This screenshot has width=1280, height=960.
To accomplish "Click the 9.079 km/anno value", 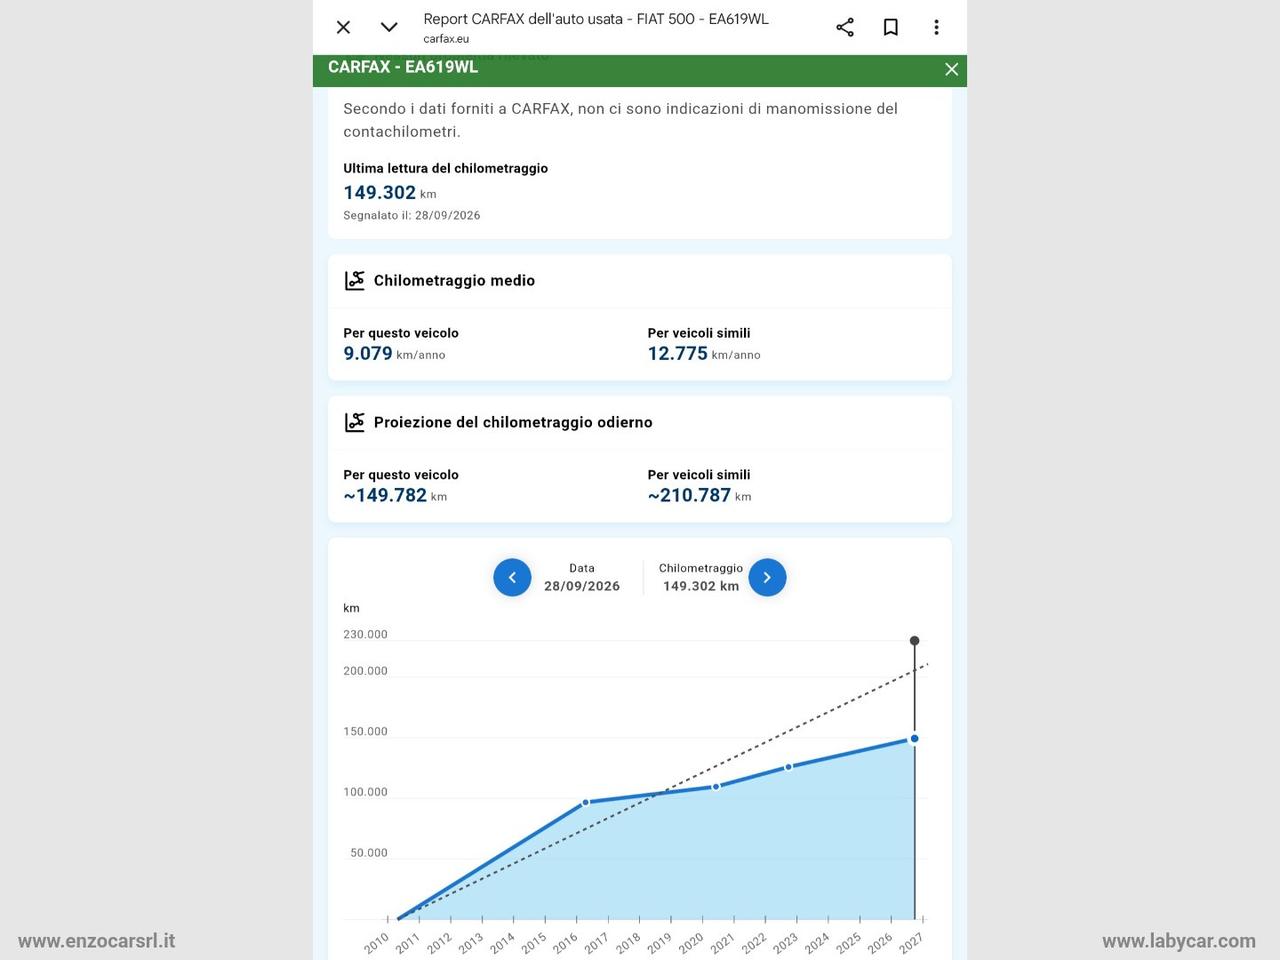I will click(x=394, y=354).
